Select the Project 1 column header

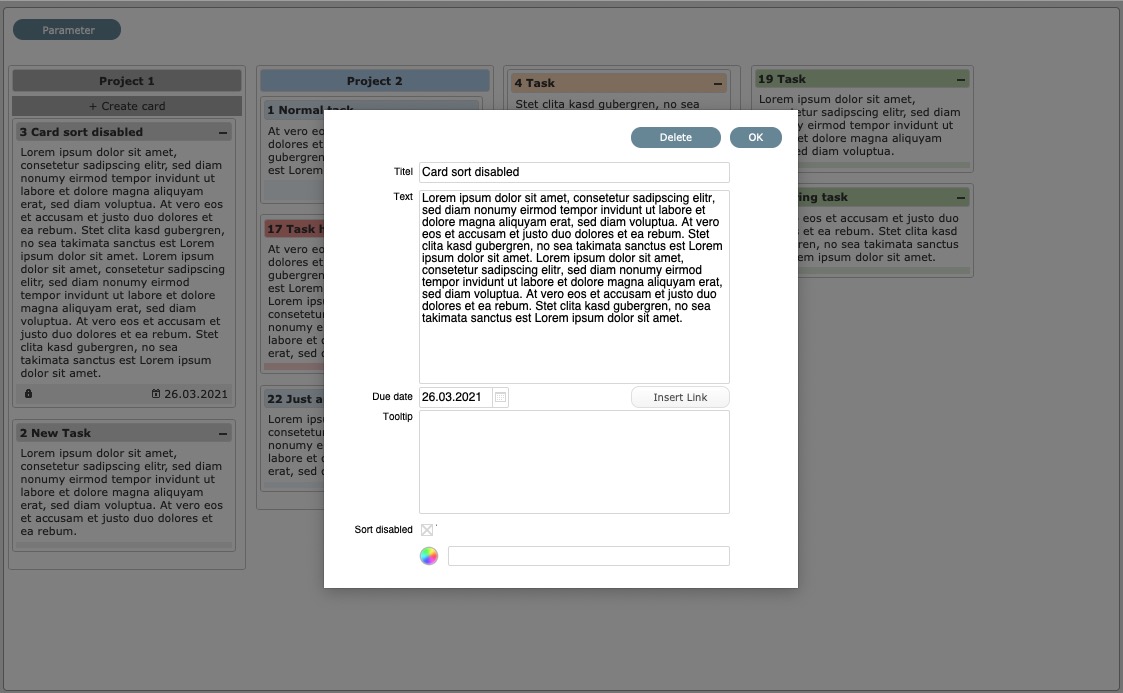click(x=127, y=81)
